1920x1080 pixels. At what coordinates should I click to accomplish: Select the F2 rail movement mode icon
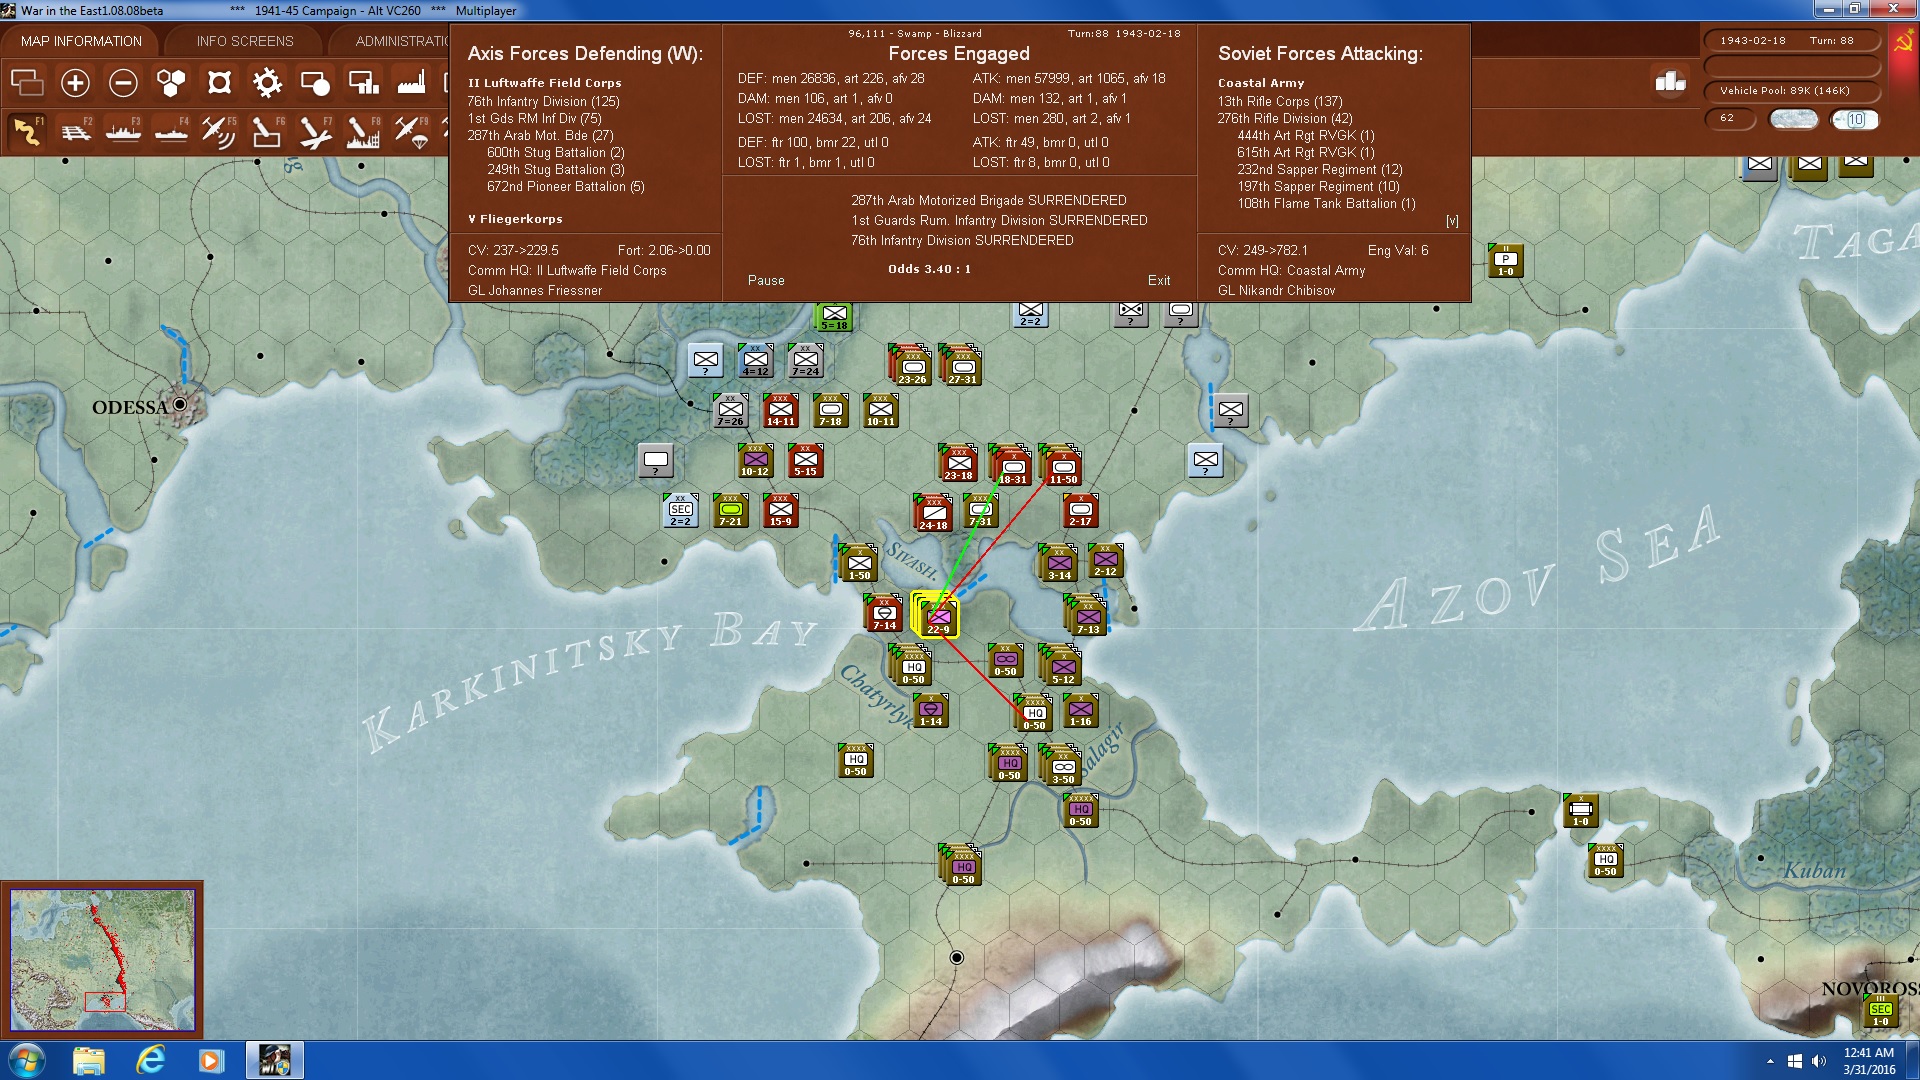(75, 131)
